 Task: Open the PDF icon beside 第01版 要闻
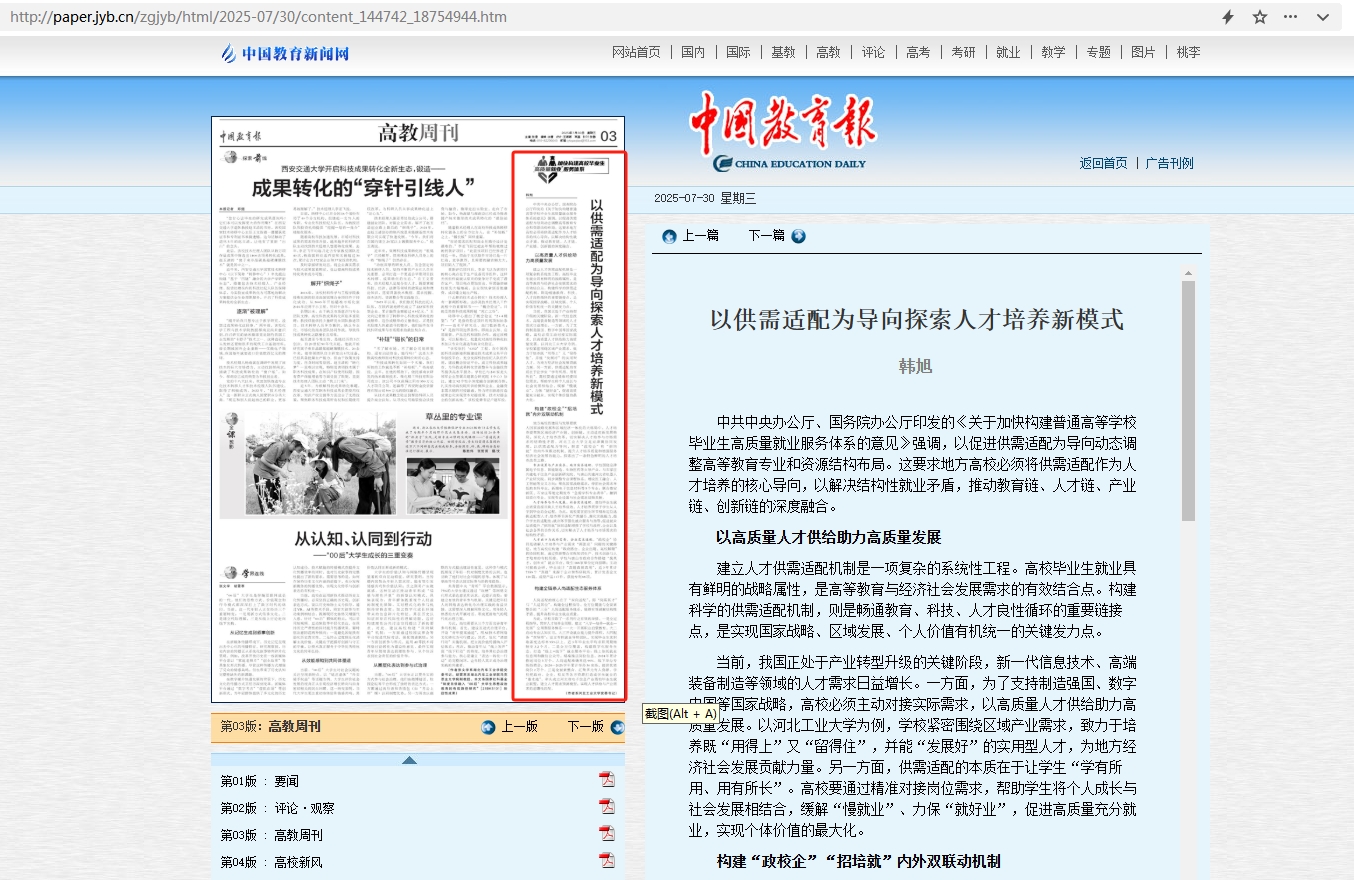pyautogui.click(x=608, y=780)
